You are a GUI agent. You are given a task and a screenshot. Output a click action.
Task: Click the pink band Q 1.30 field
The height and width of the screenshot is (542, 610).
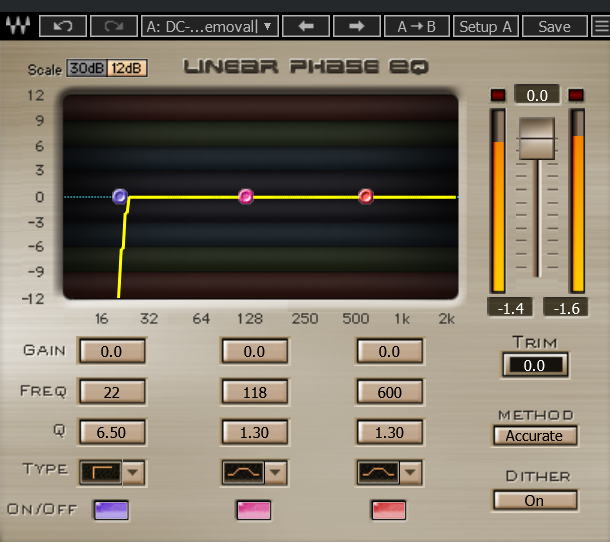[x=254, y=432]
